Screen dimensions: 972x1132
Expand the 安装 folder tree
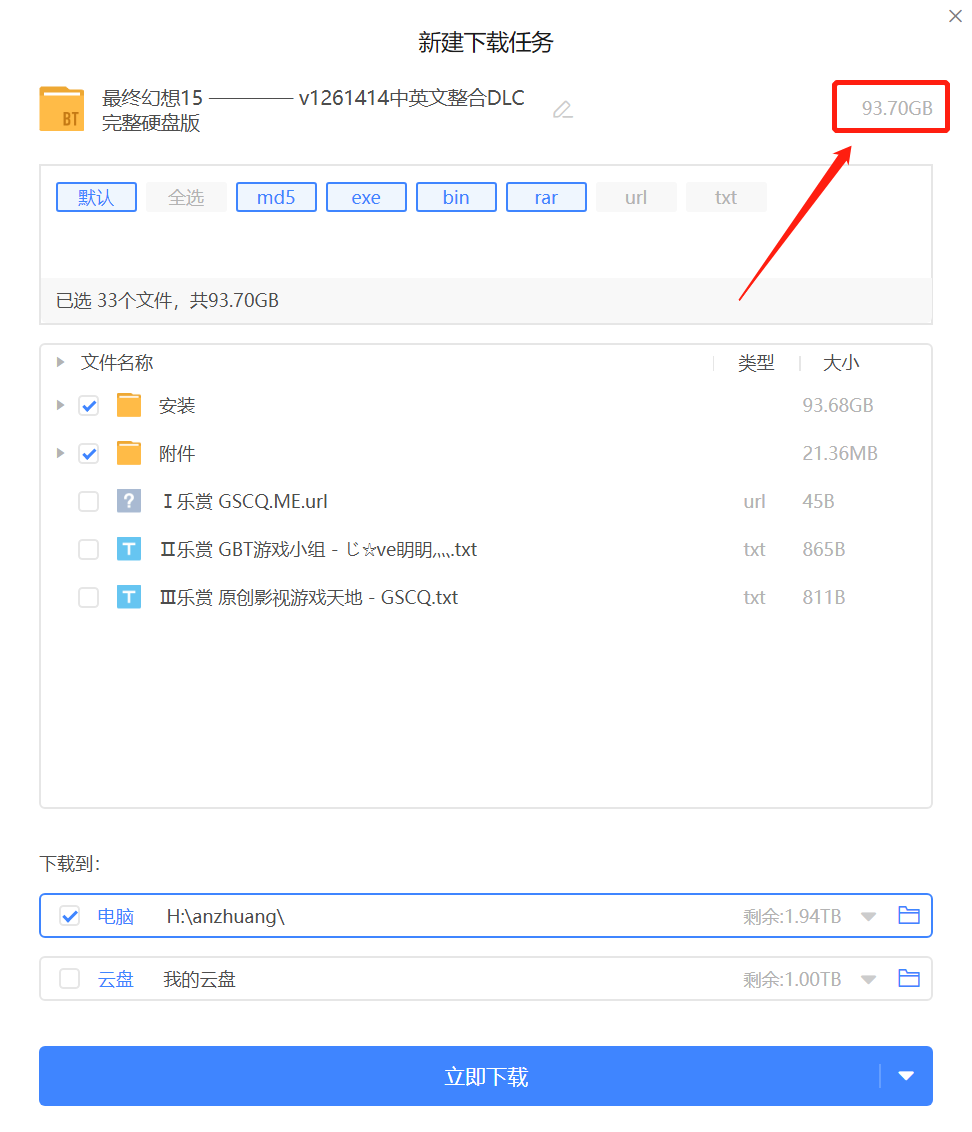pos(61,405)
